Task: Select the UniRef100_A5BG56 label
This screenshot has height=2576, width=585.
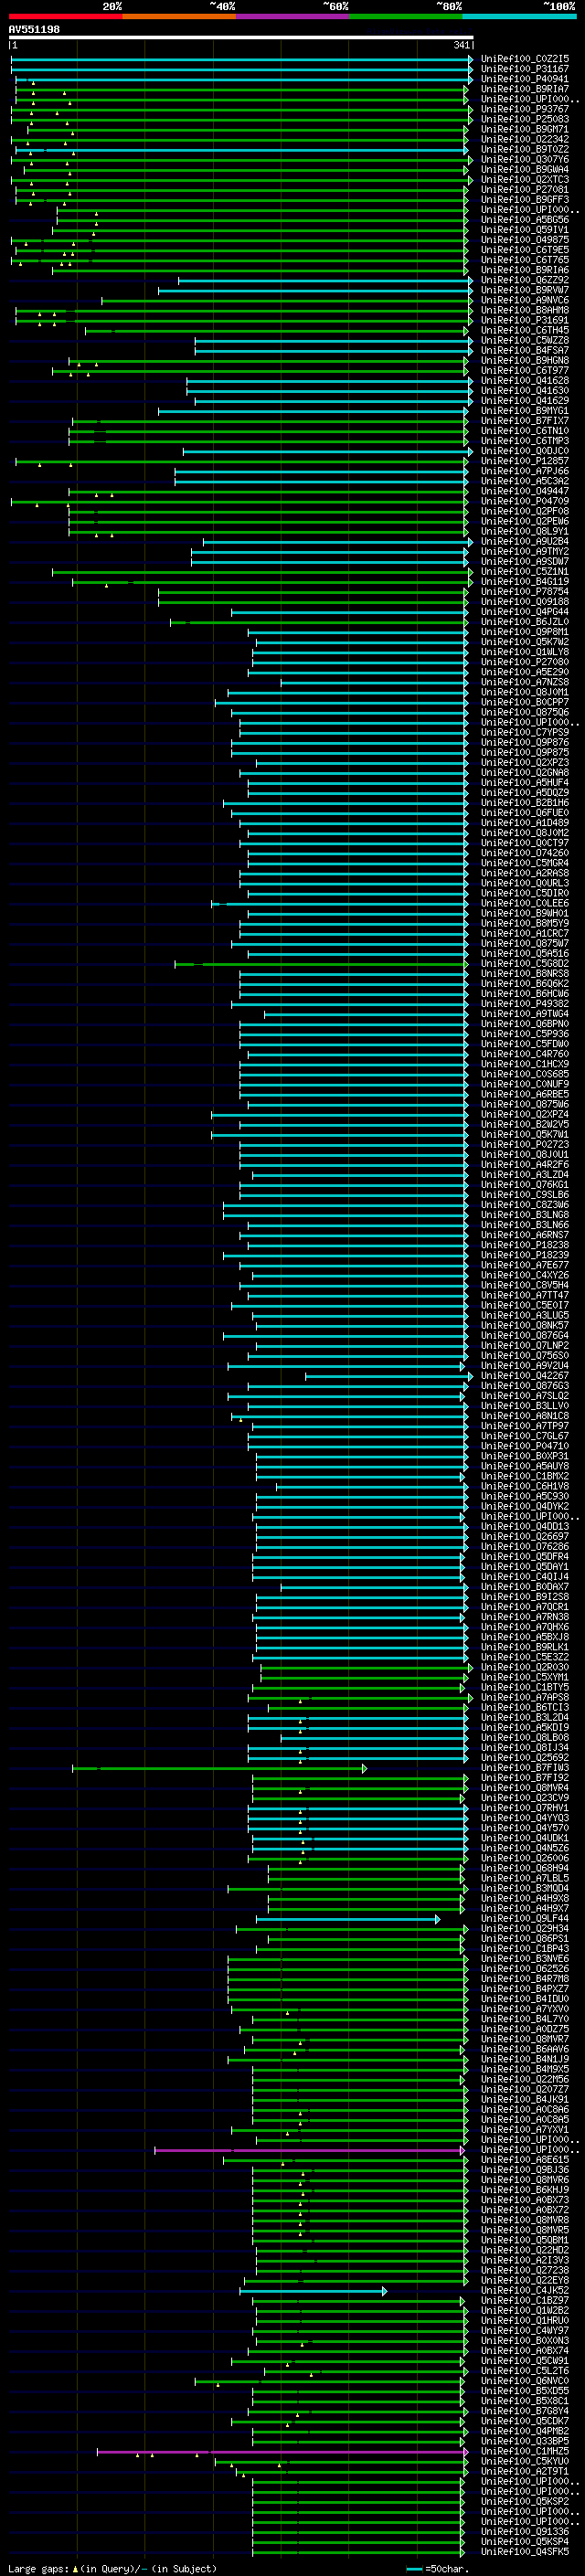Action: pyautogui.click(x=525, y=219)
